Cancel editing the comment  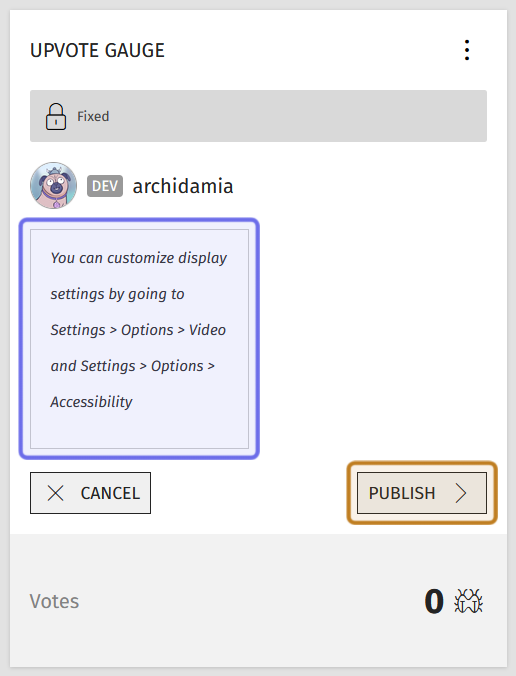[91, 493]
